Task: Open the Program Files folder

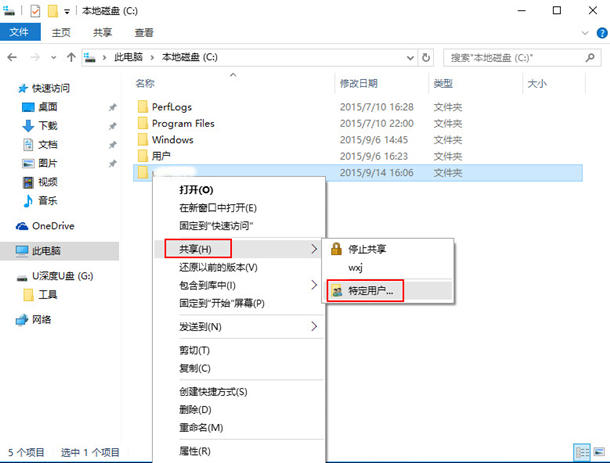Action: (182, 123)
